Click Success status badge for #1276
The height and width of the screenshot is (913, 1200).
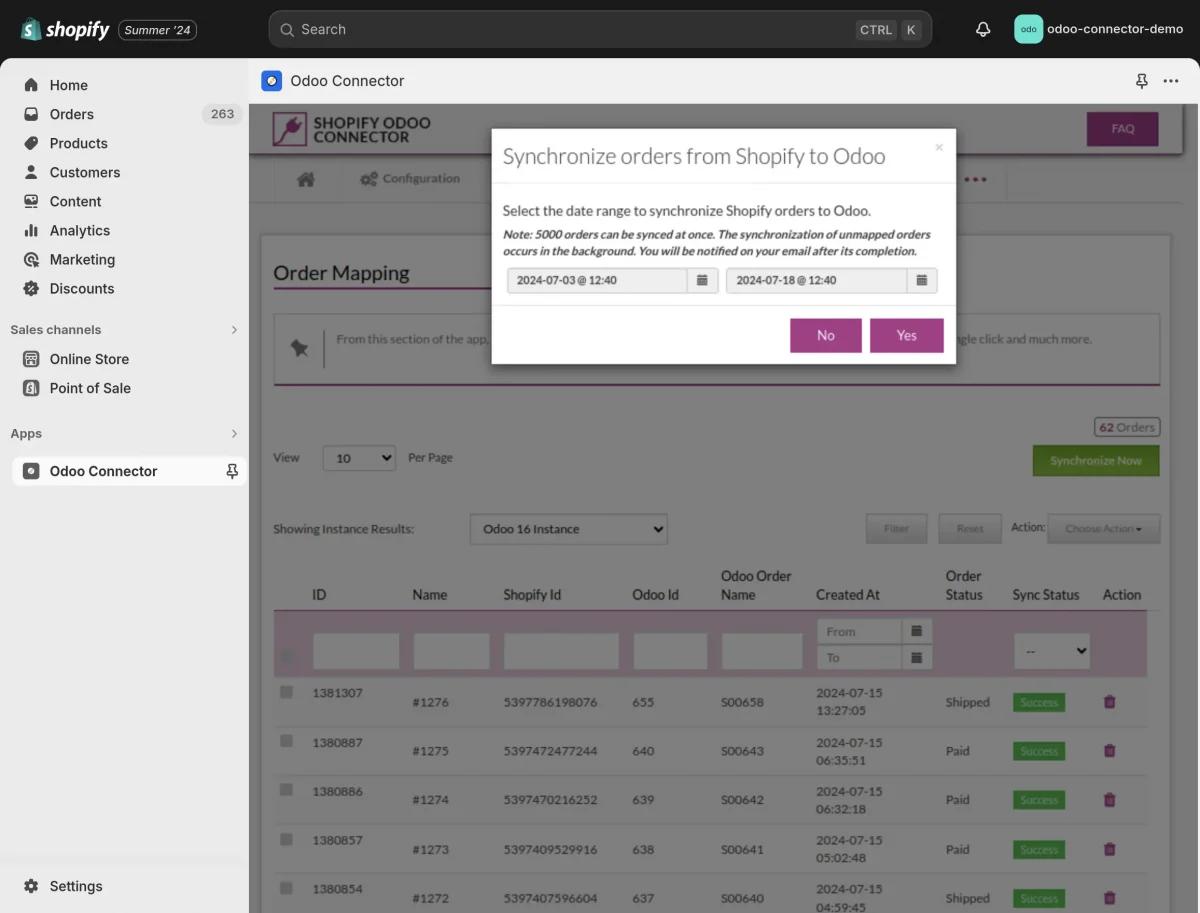(1039, 702)
